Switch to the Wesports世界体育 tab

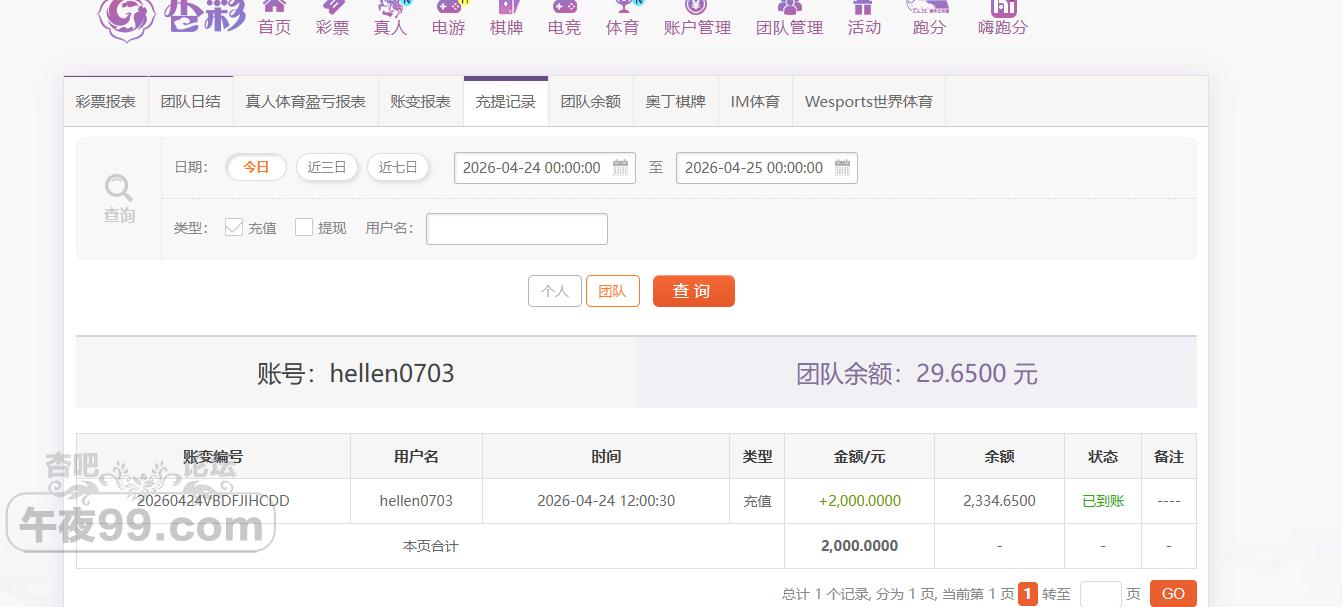[869, 102]
